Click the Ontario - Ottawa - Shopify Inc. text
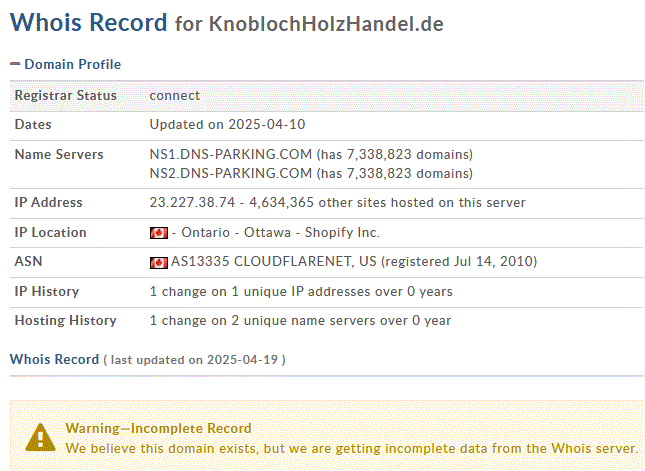This screenshot has height=471, width=645. click(x=281, y=232)
